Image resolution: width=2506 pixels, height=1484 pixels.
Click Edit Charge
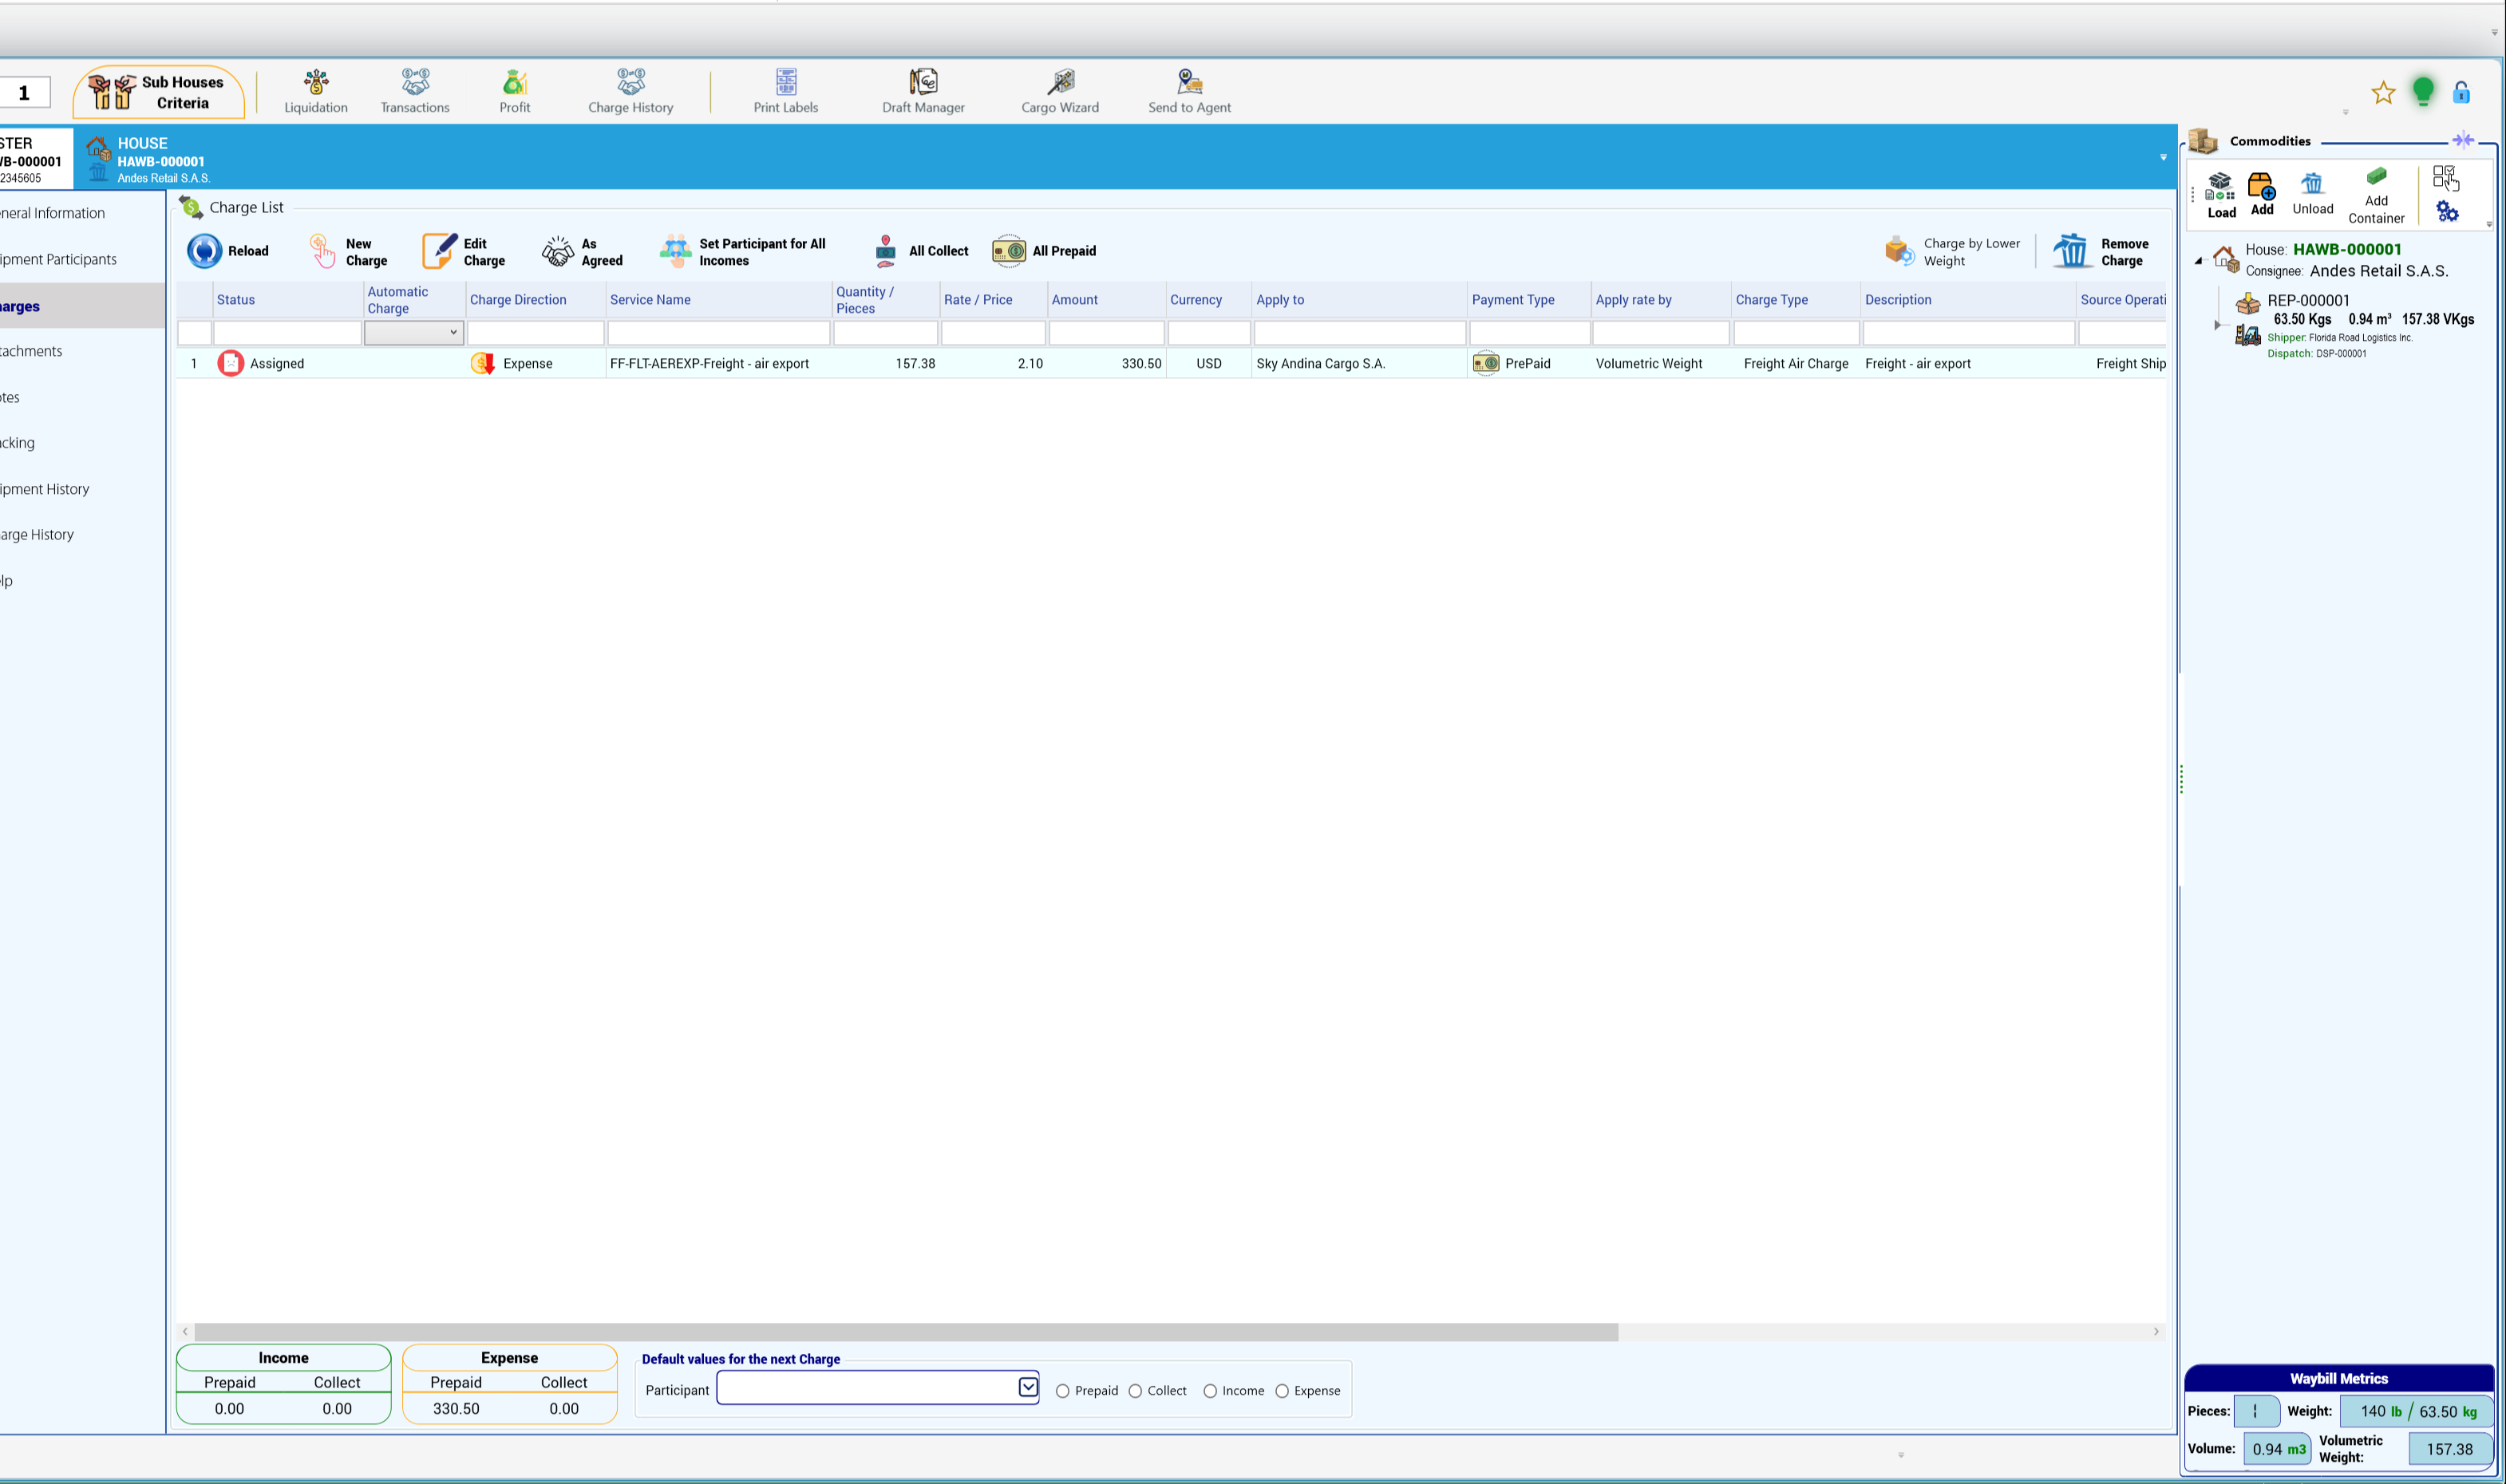[x=464, y=251]
